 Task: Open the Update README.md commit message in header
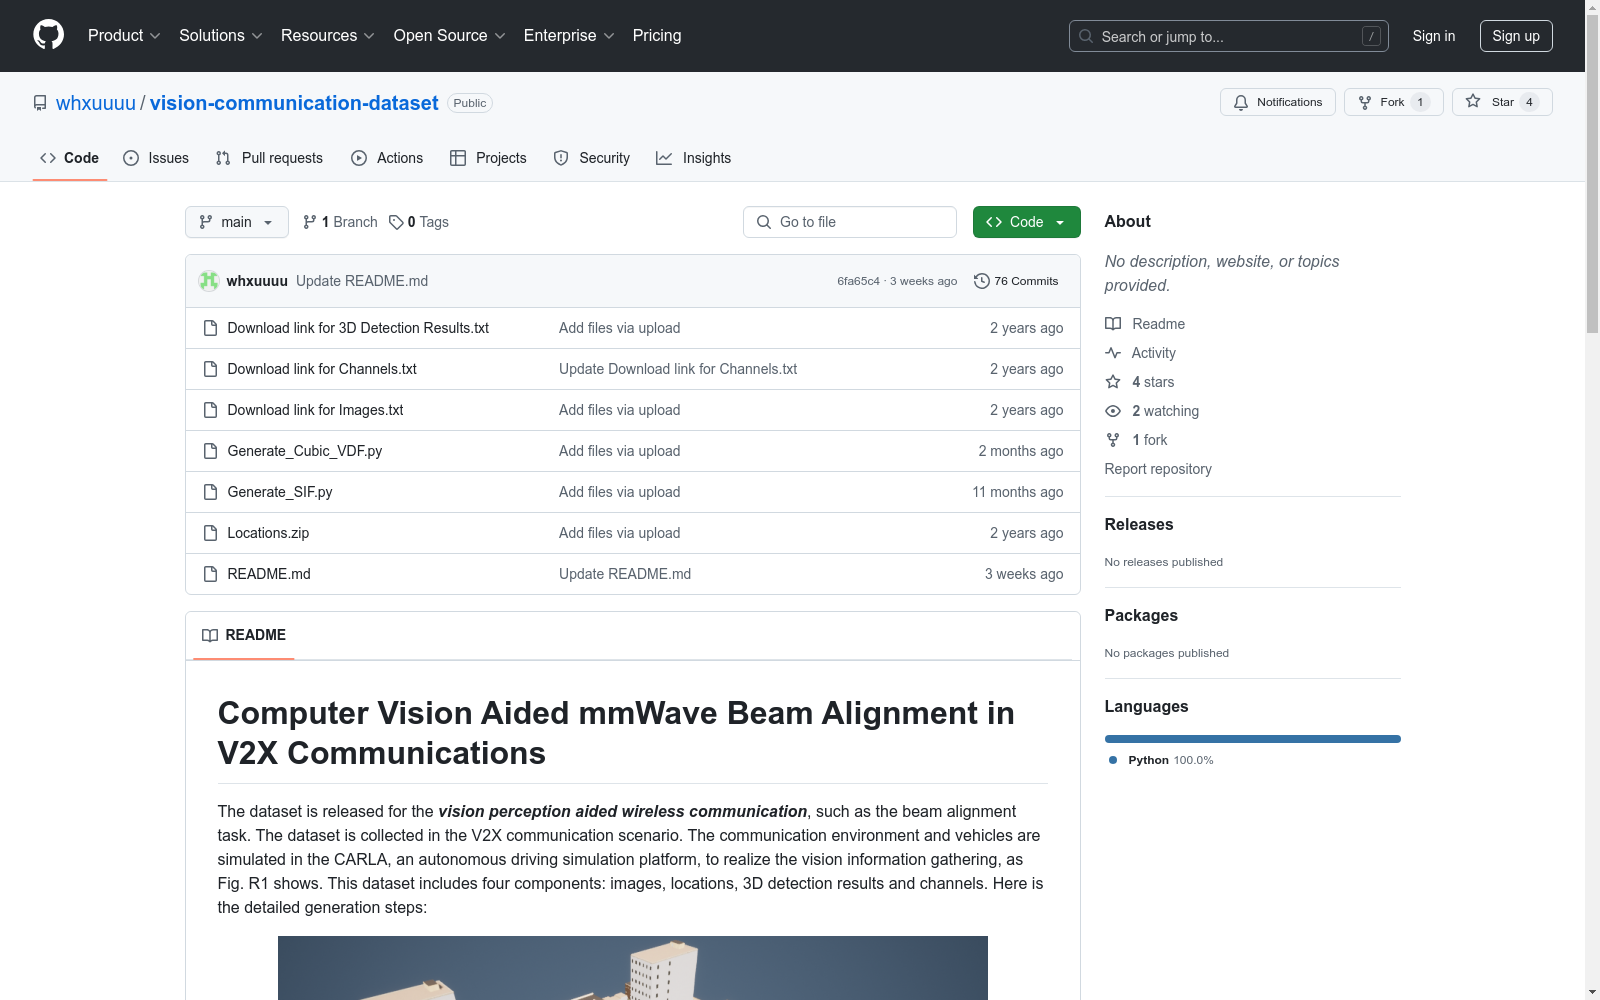(x=362, y=281)
